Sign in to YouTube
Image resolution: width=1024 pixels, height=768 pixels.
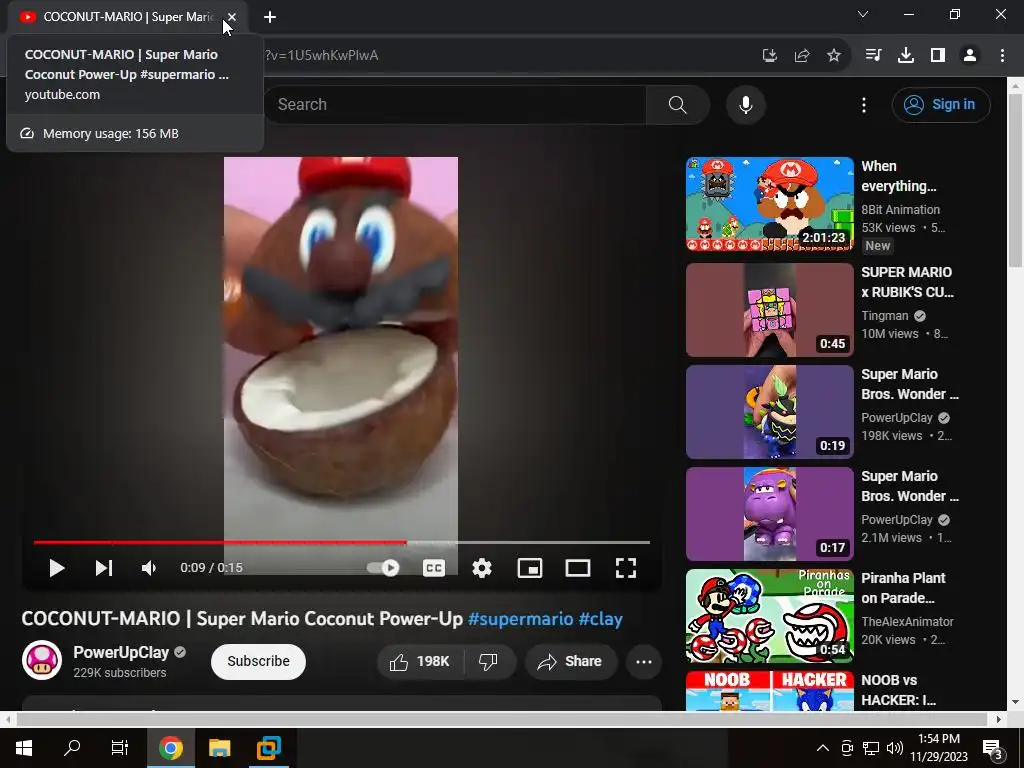(940, 104)
